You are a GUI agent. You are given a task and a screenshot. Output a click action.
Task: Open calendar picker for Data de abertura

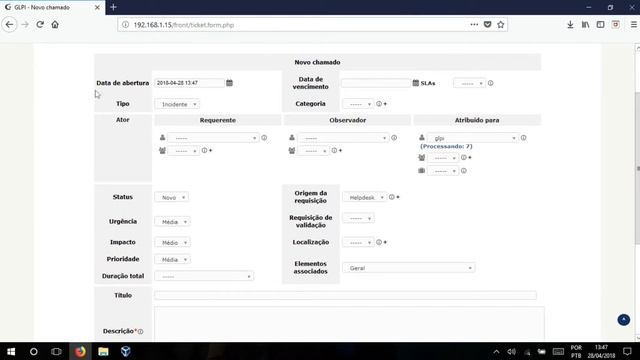pyautogui.click(x=229, y=83)
